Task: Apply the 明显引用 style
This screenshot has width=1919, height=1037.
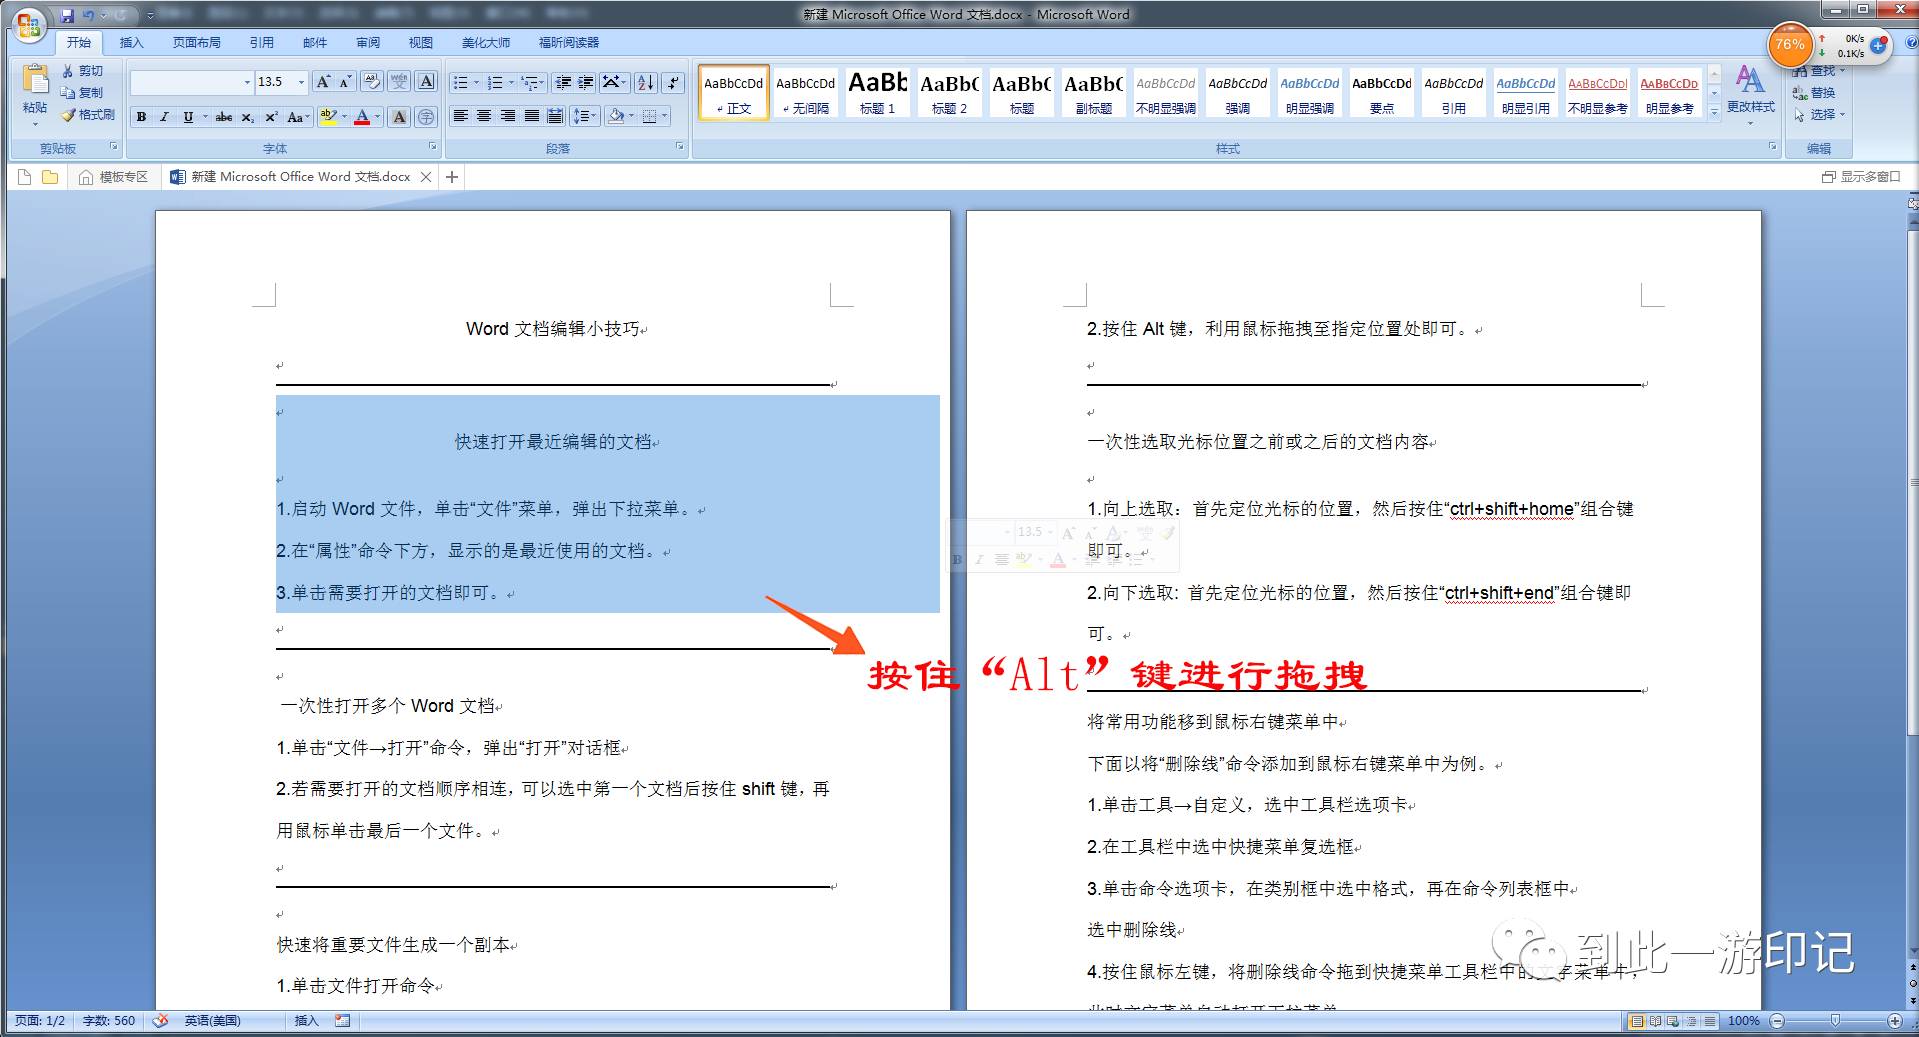Action: pos(1525,93)
